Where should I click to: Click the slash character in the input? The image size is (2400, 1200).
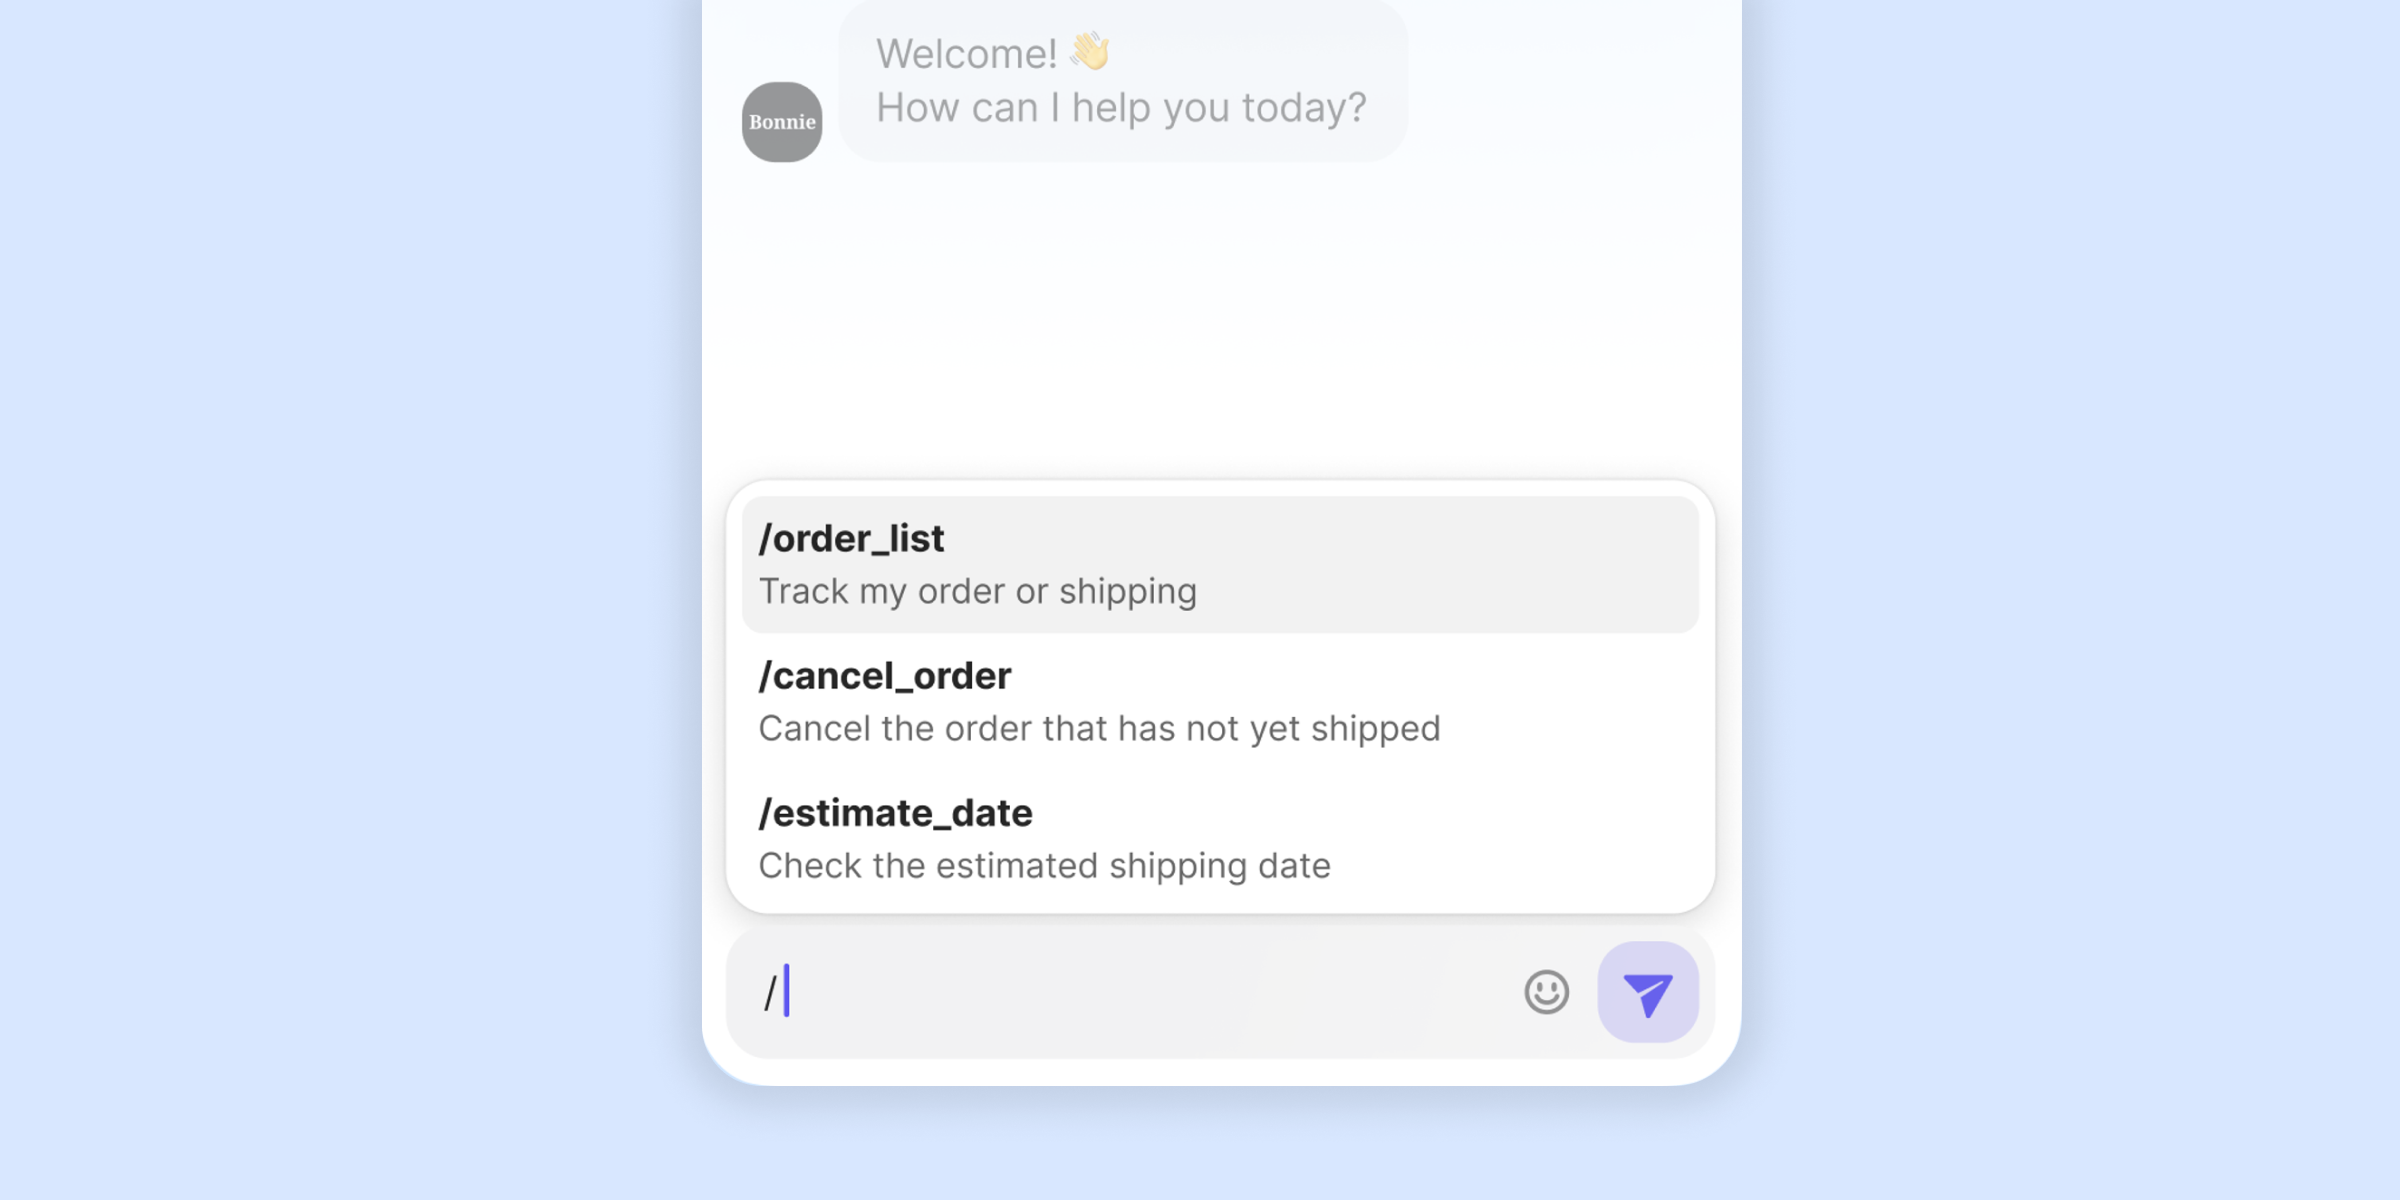click(770, 993)
